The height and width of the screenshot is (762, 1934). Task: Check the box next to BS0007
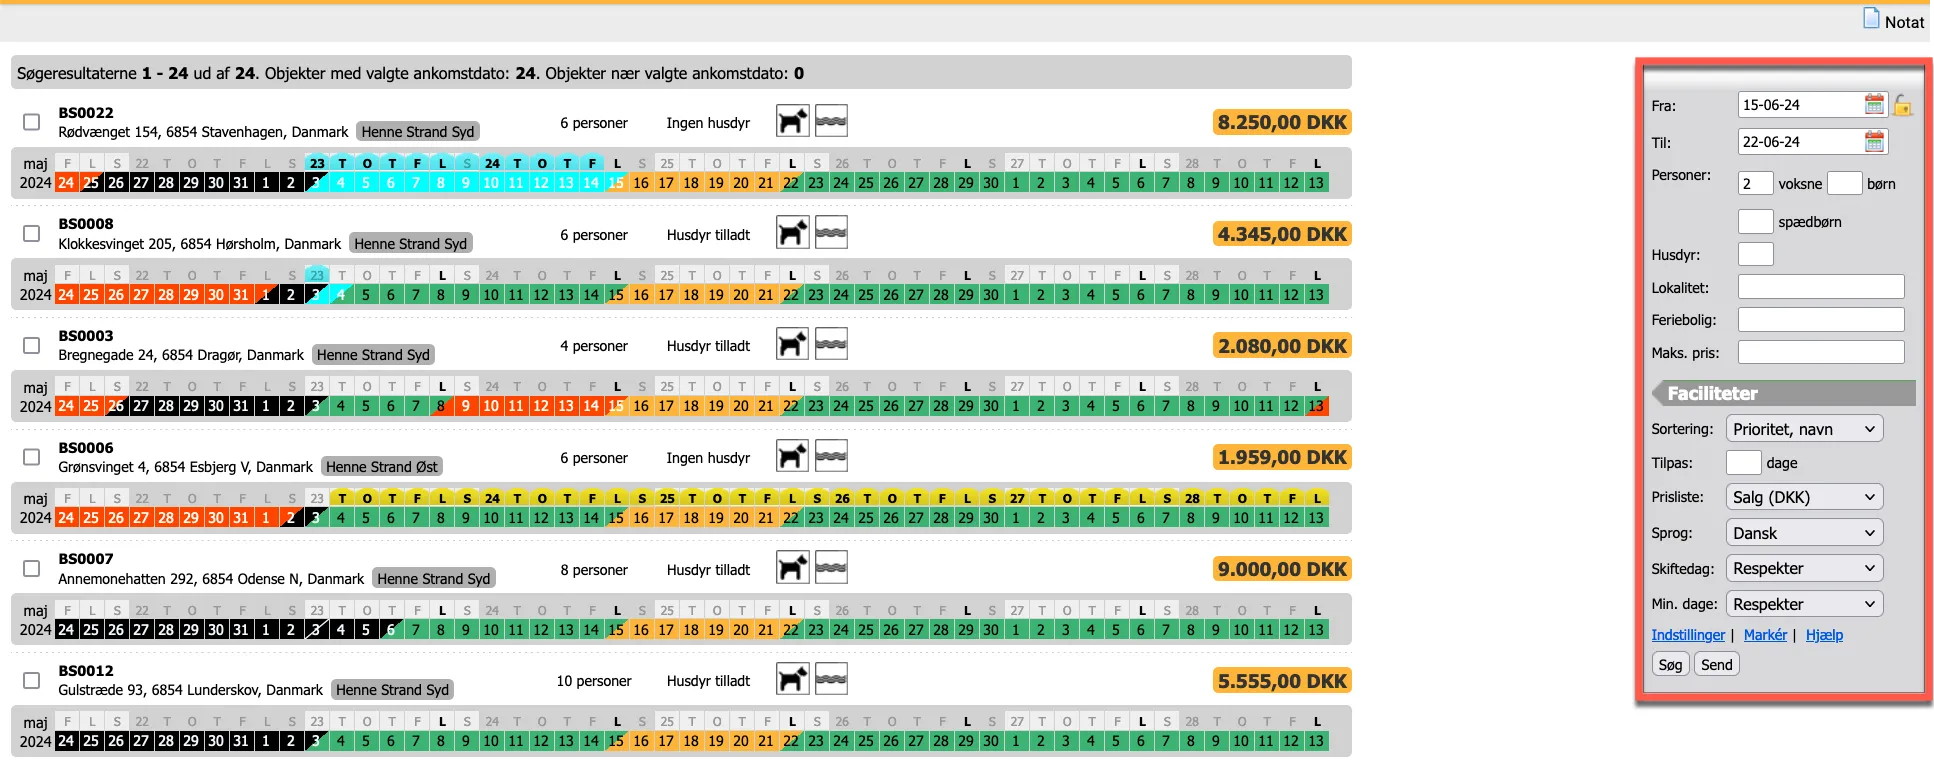coord(32,568)
